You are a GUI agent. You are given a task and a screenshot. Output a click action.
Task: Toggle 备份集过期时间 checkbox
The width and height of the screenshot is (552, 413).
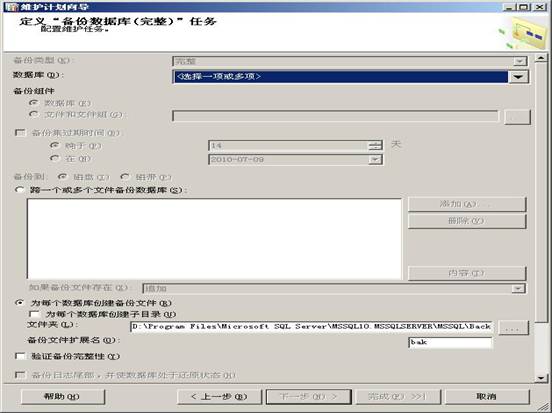click(x=20, y=133)
